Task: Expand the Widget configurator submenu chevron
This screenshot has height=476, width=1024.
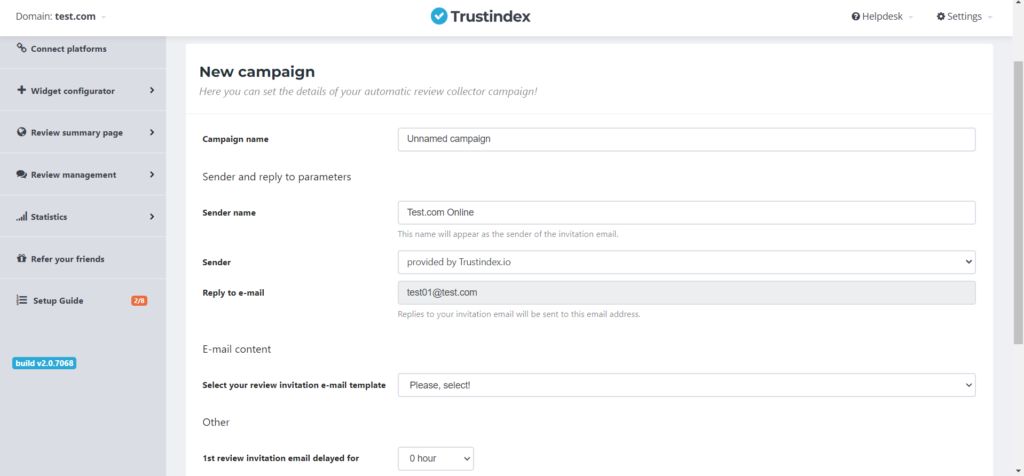Action: tap(152, 91)
